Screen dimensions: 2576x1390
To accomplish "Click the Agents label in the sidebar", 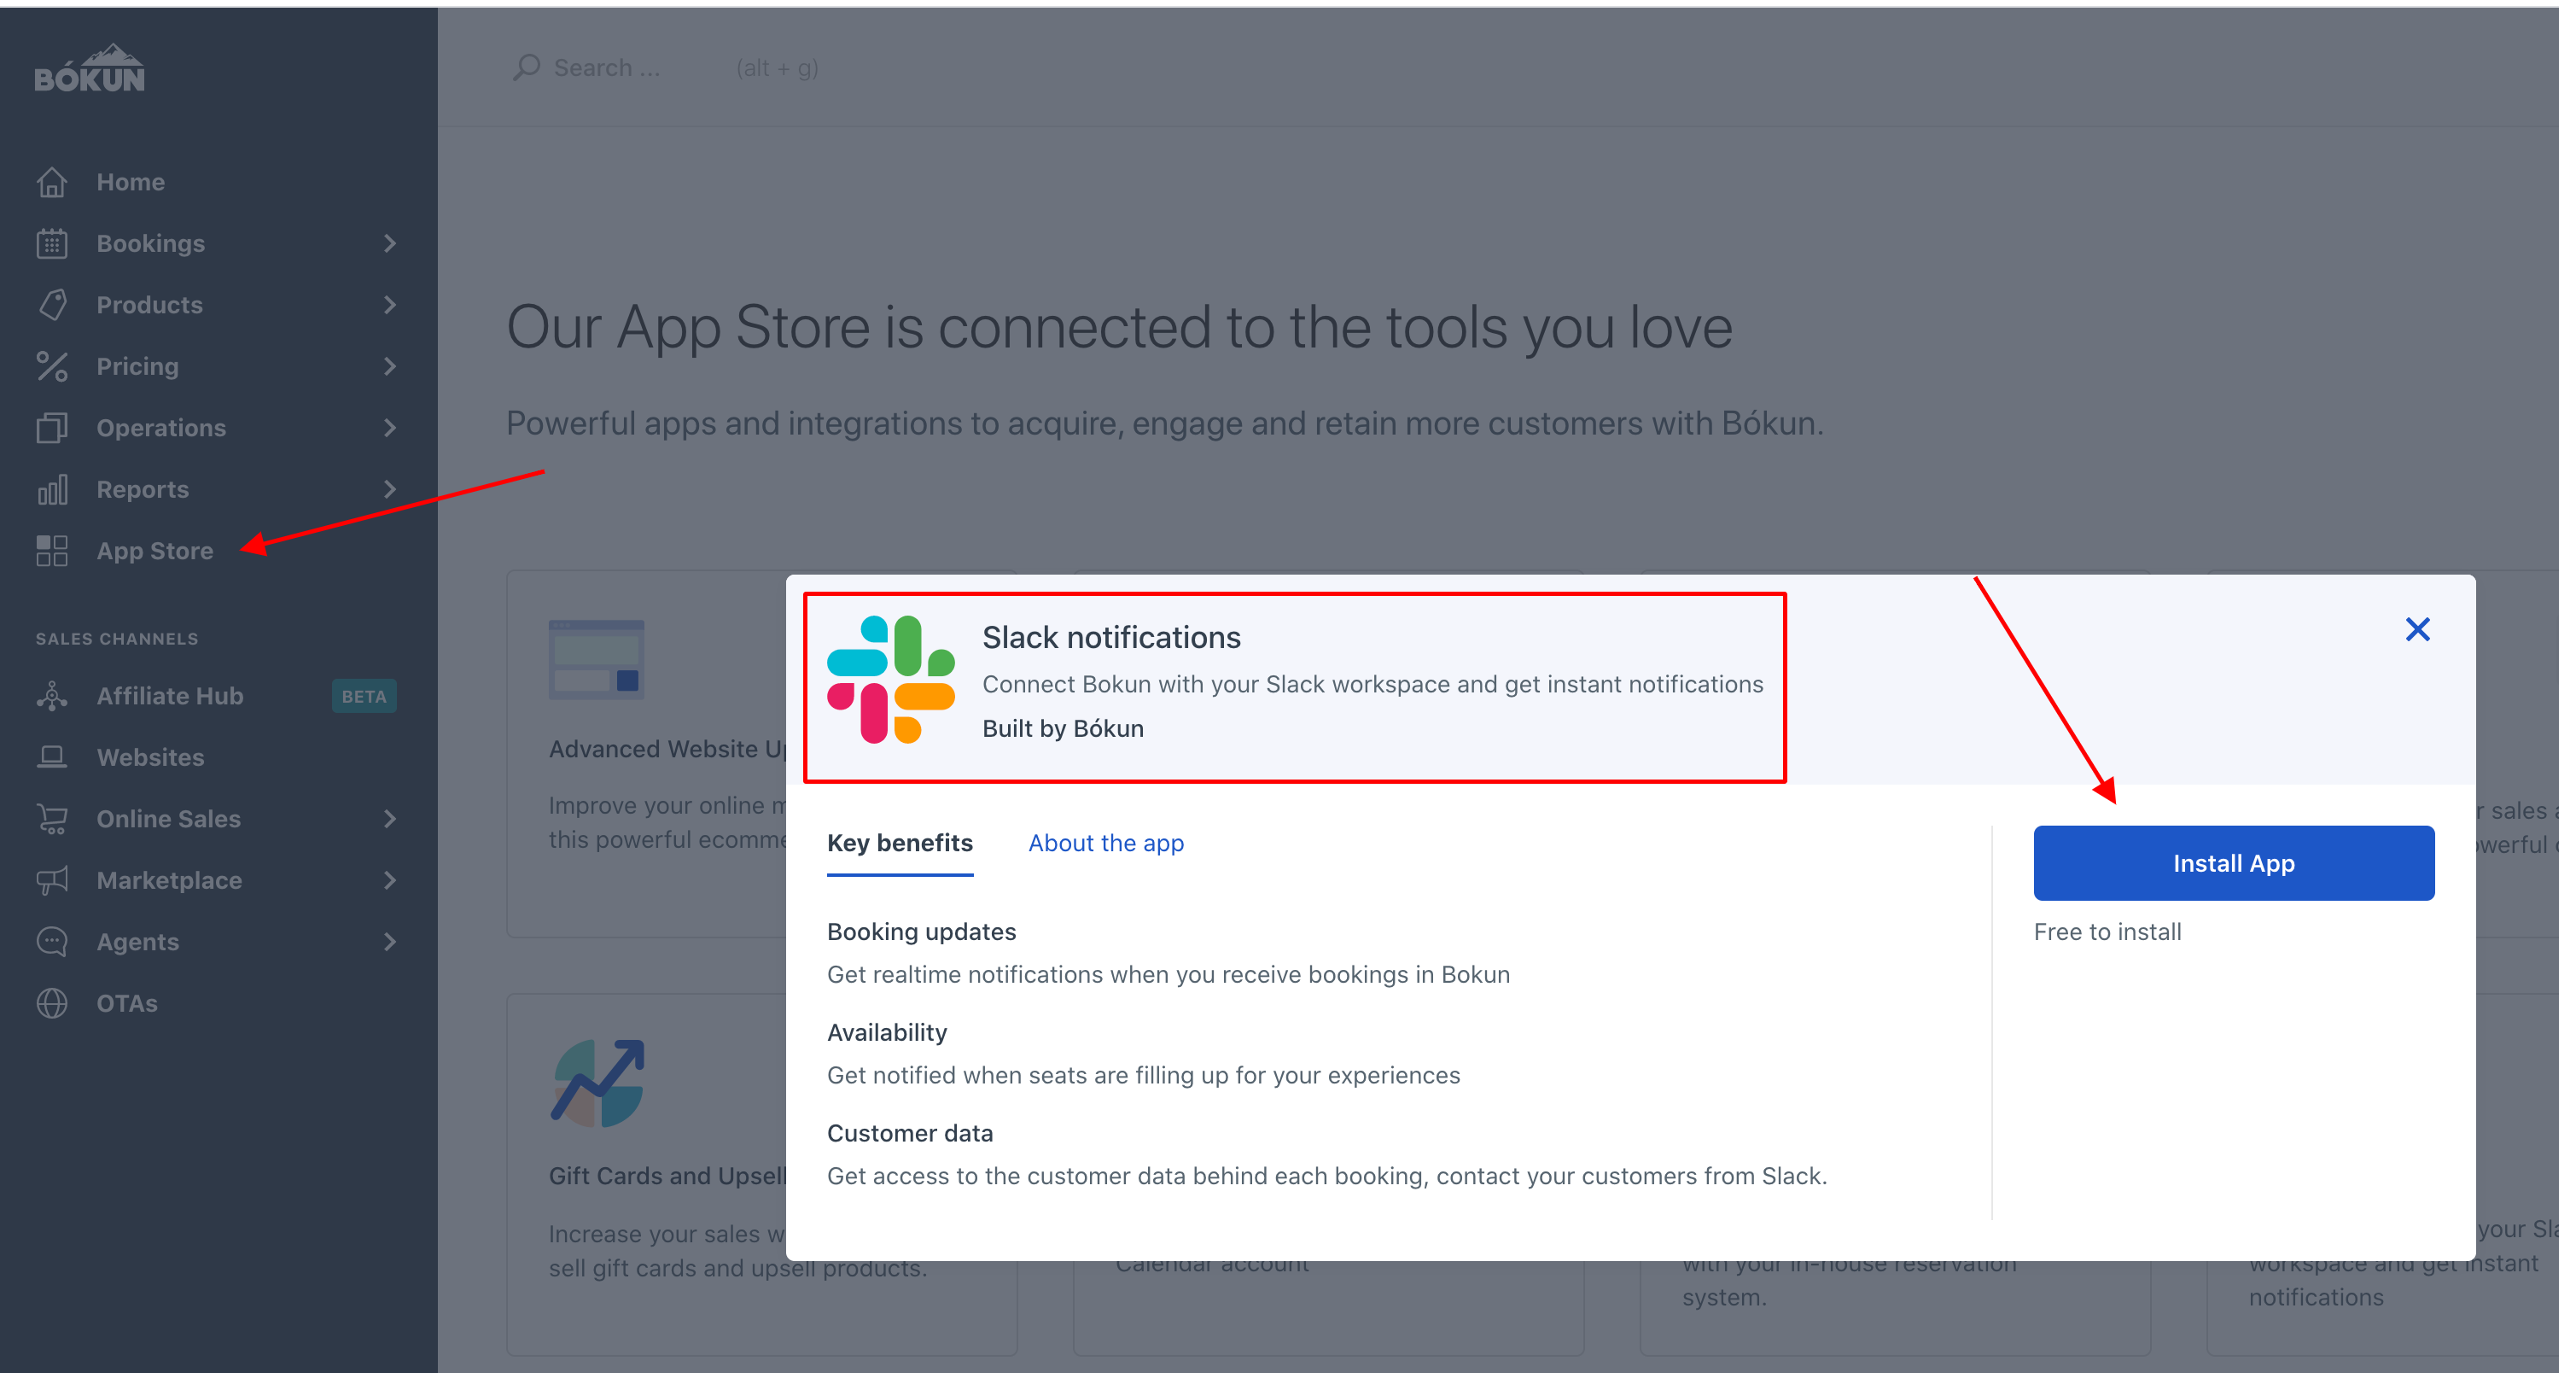I will pyautogui.click(x=139, y=948).
